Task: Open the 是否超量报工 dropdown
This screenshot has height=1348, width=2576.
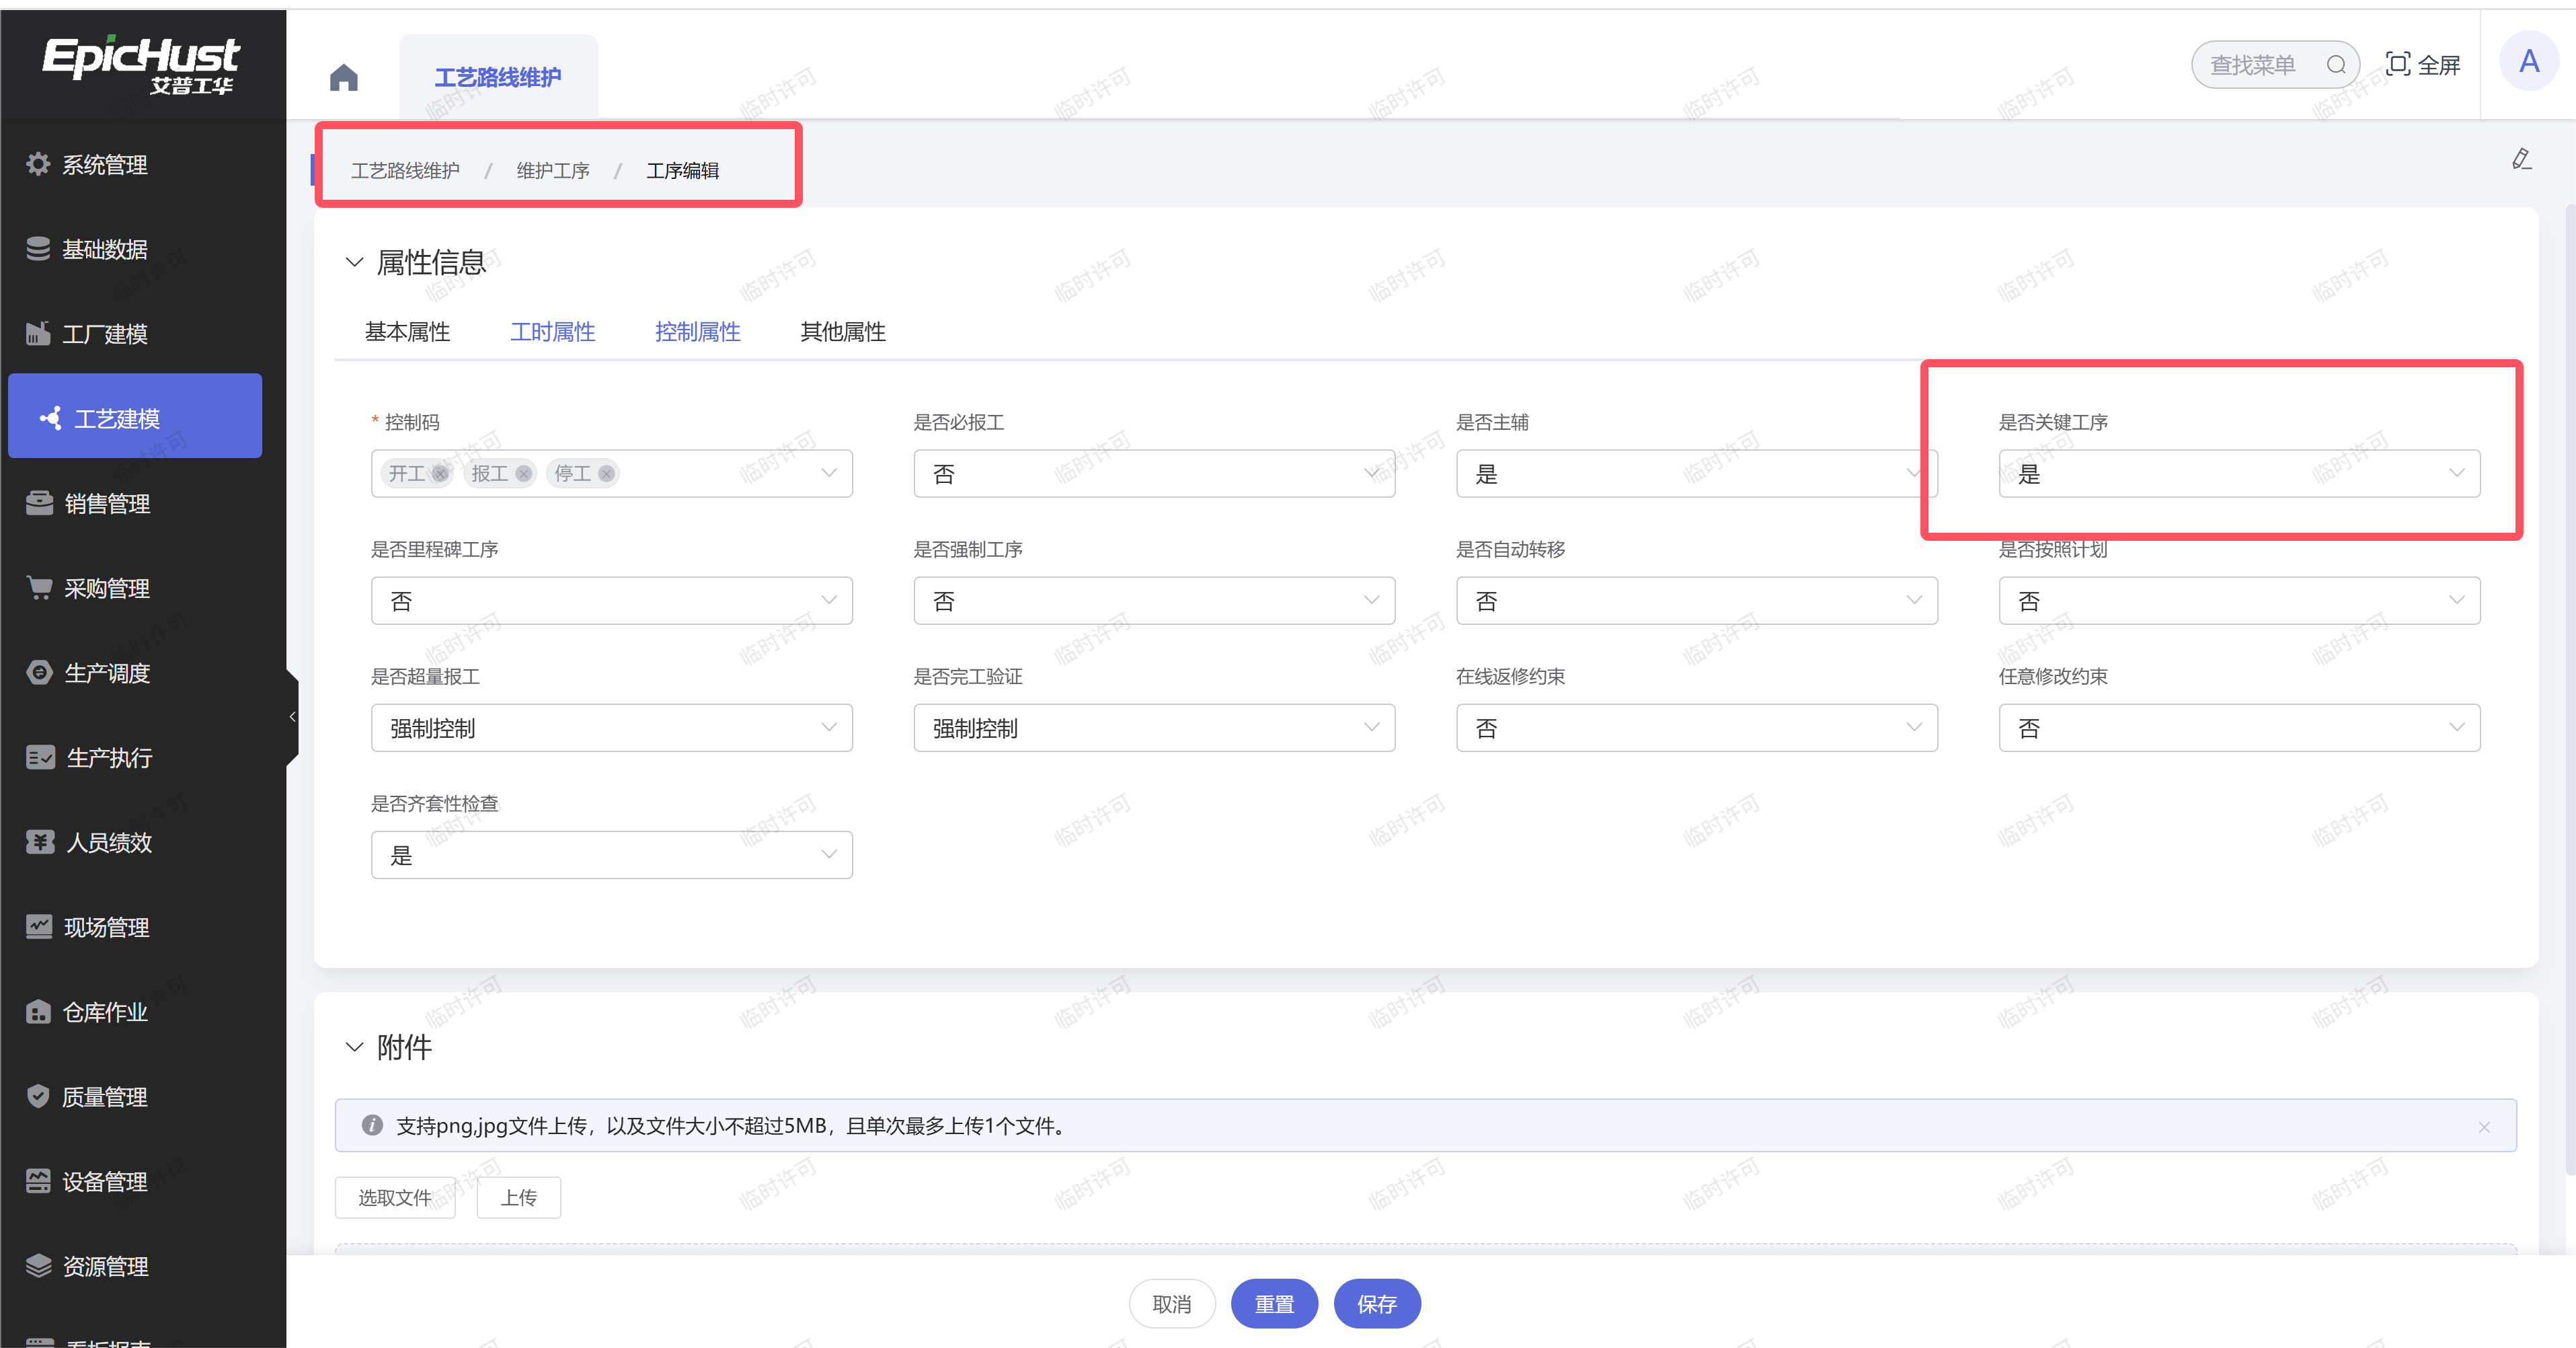Action: point(611,728)
